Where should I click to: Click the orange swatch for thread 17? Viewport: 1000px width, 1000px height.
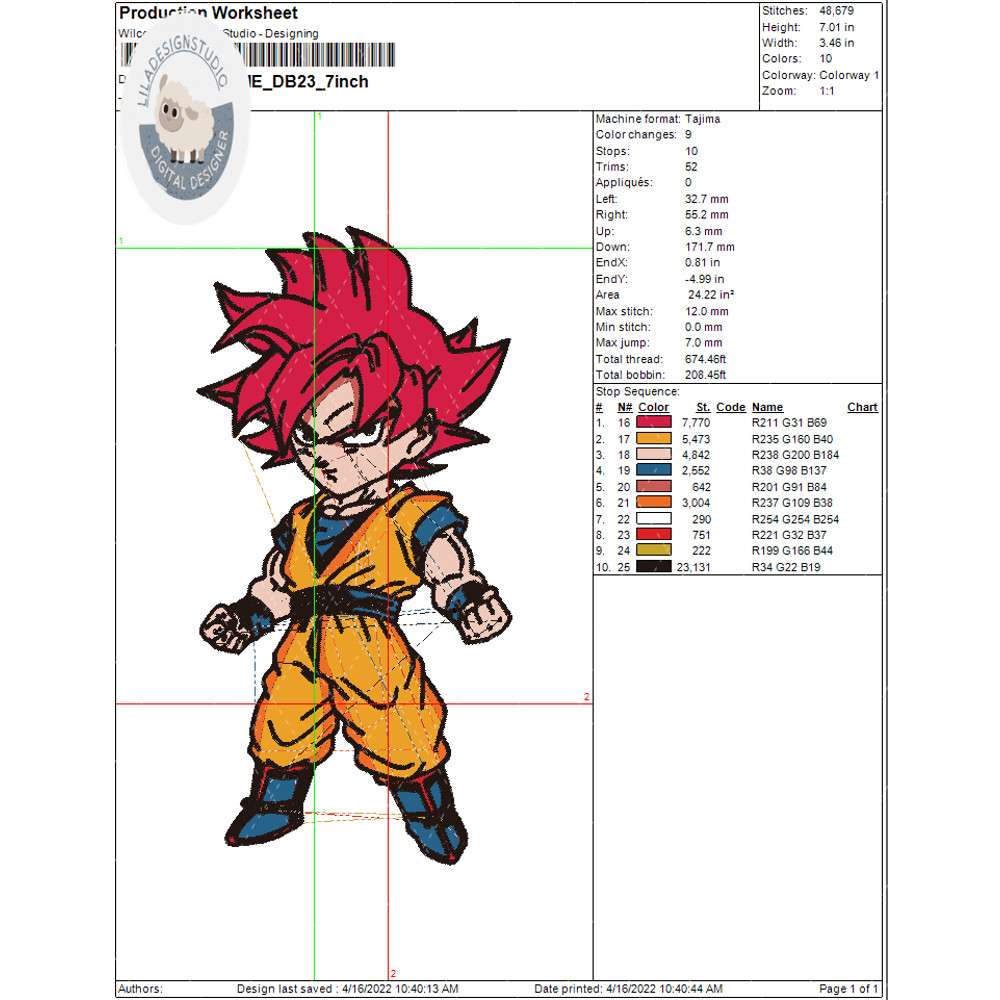[x=652, y=438]
